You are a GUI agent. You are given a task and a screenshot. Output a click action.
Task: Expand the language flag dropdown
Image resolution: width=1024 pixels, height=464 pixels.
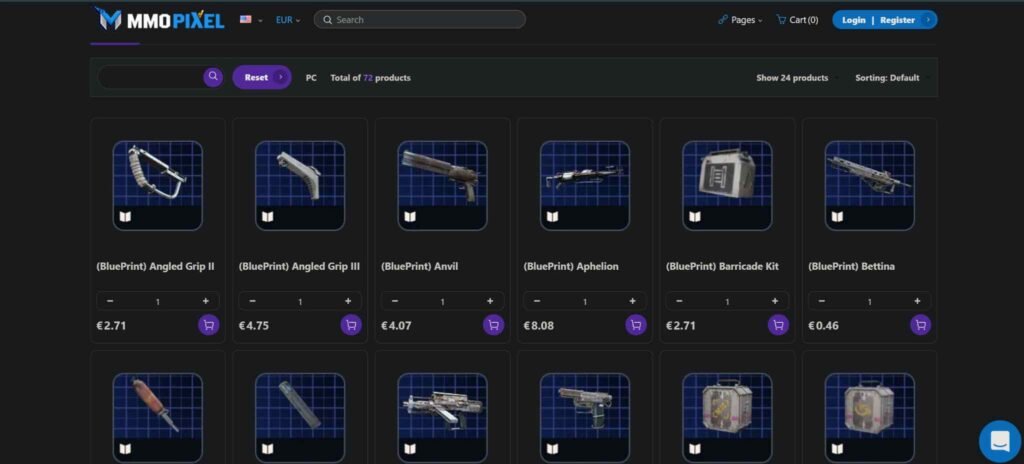[250, 20]
